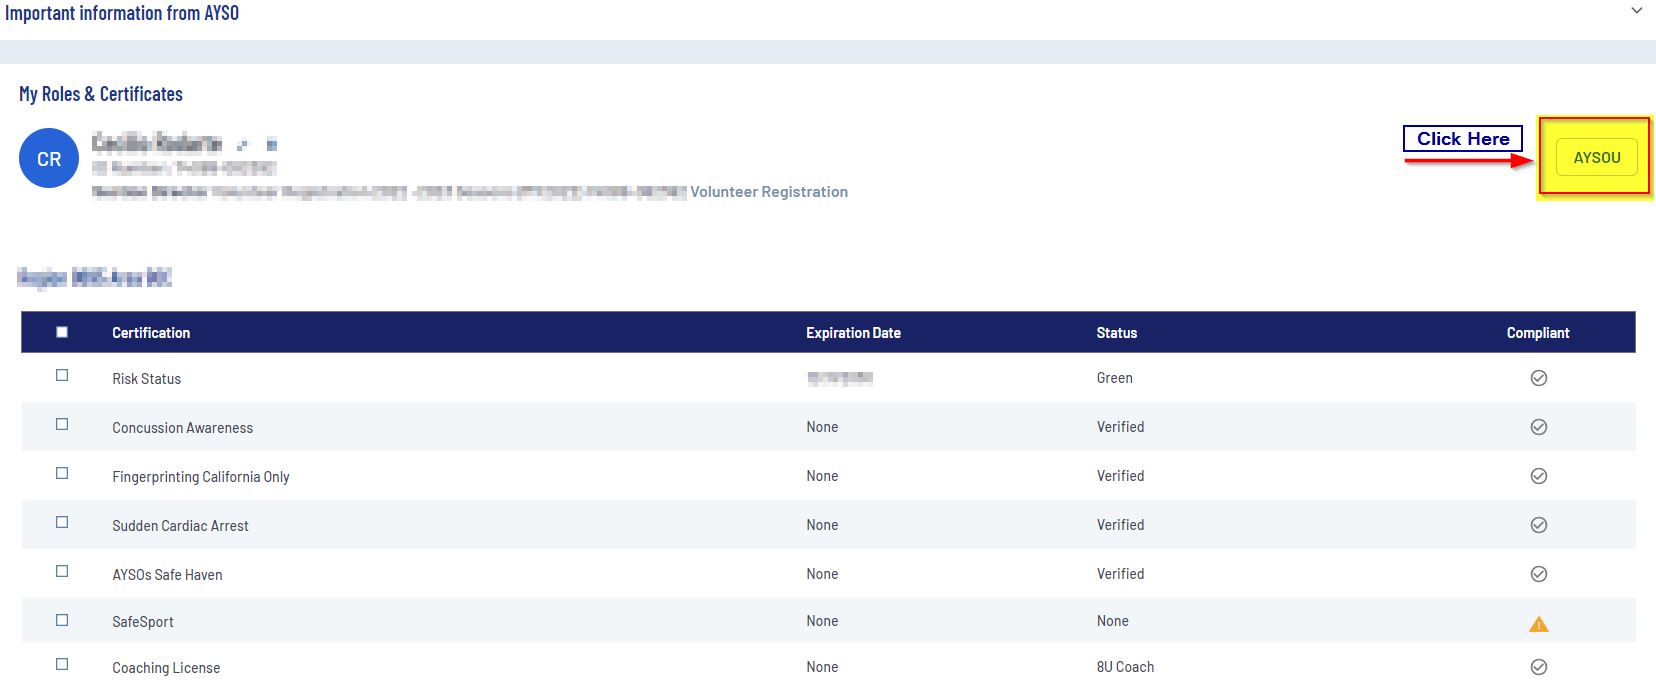The image size is (1656, 687).
Task: Select the Concussion Awareness row checkbox
Action: click(62, 424)
